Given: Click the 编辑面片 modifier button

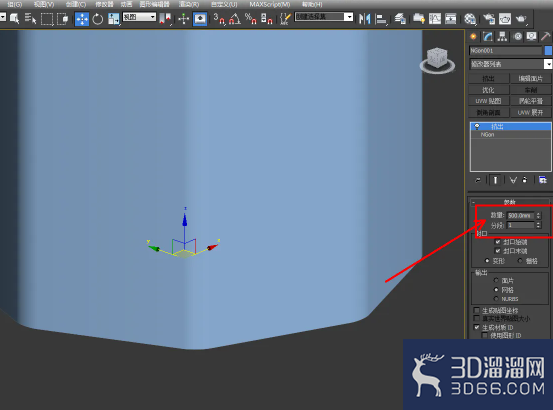Looking at the screenshot, I should pyautogui.click(x=530, y=78).
